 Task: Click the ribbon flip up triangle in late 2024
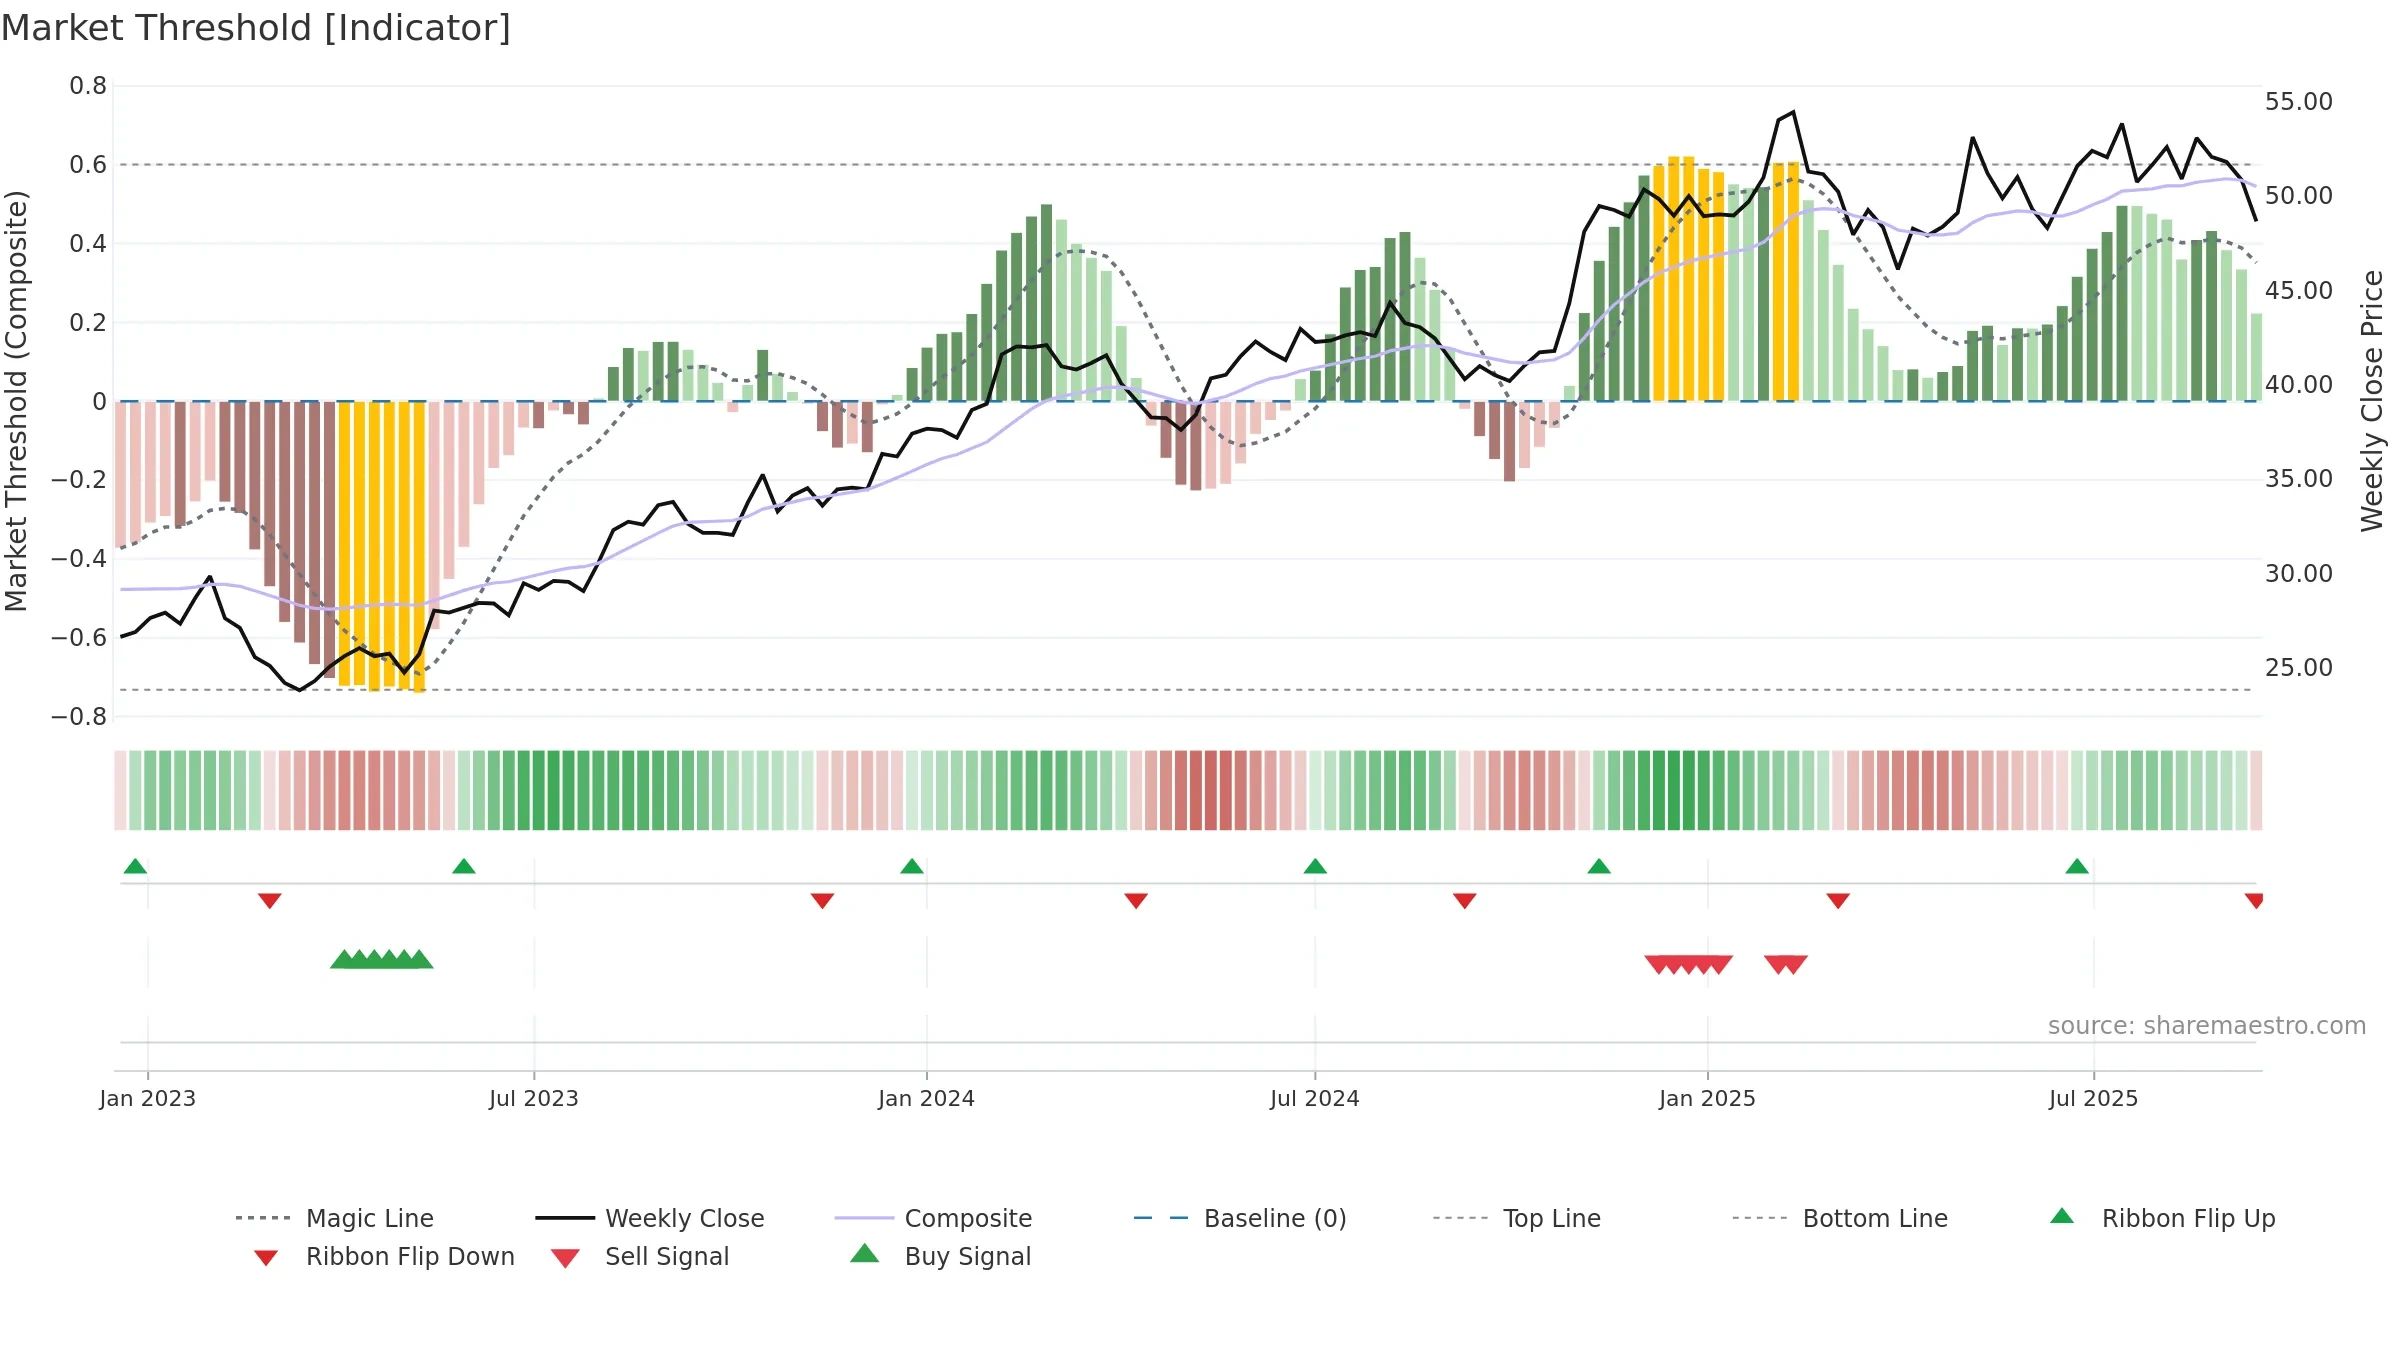click(1599, 866)
